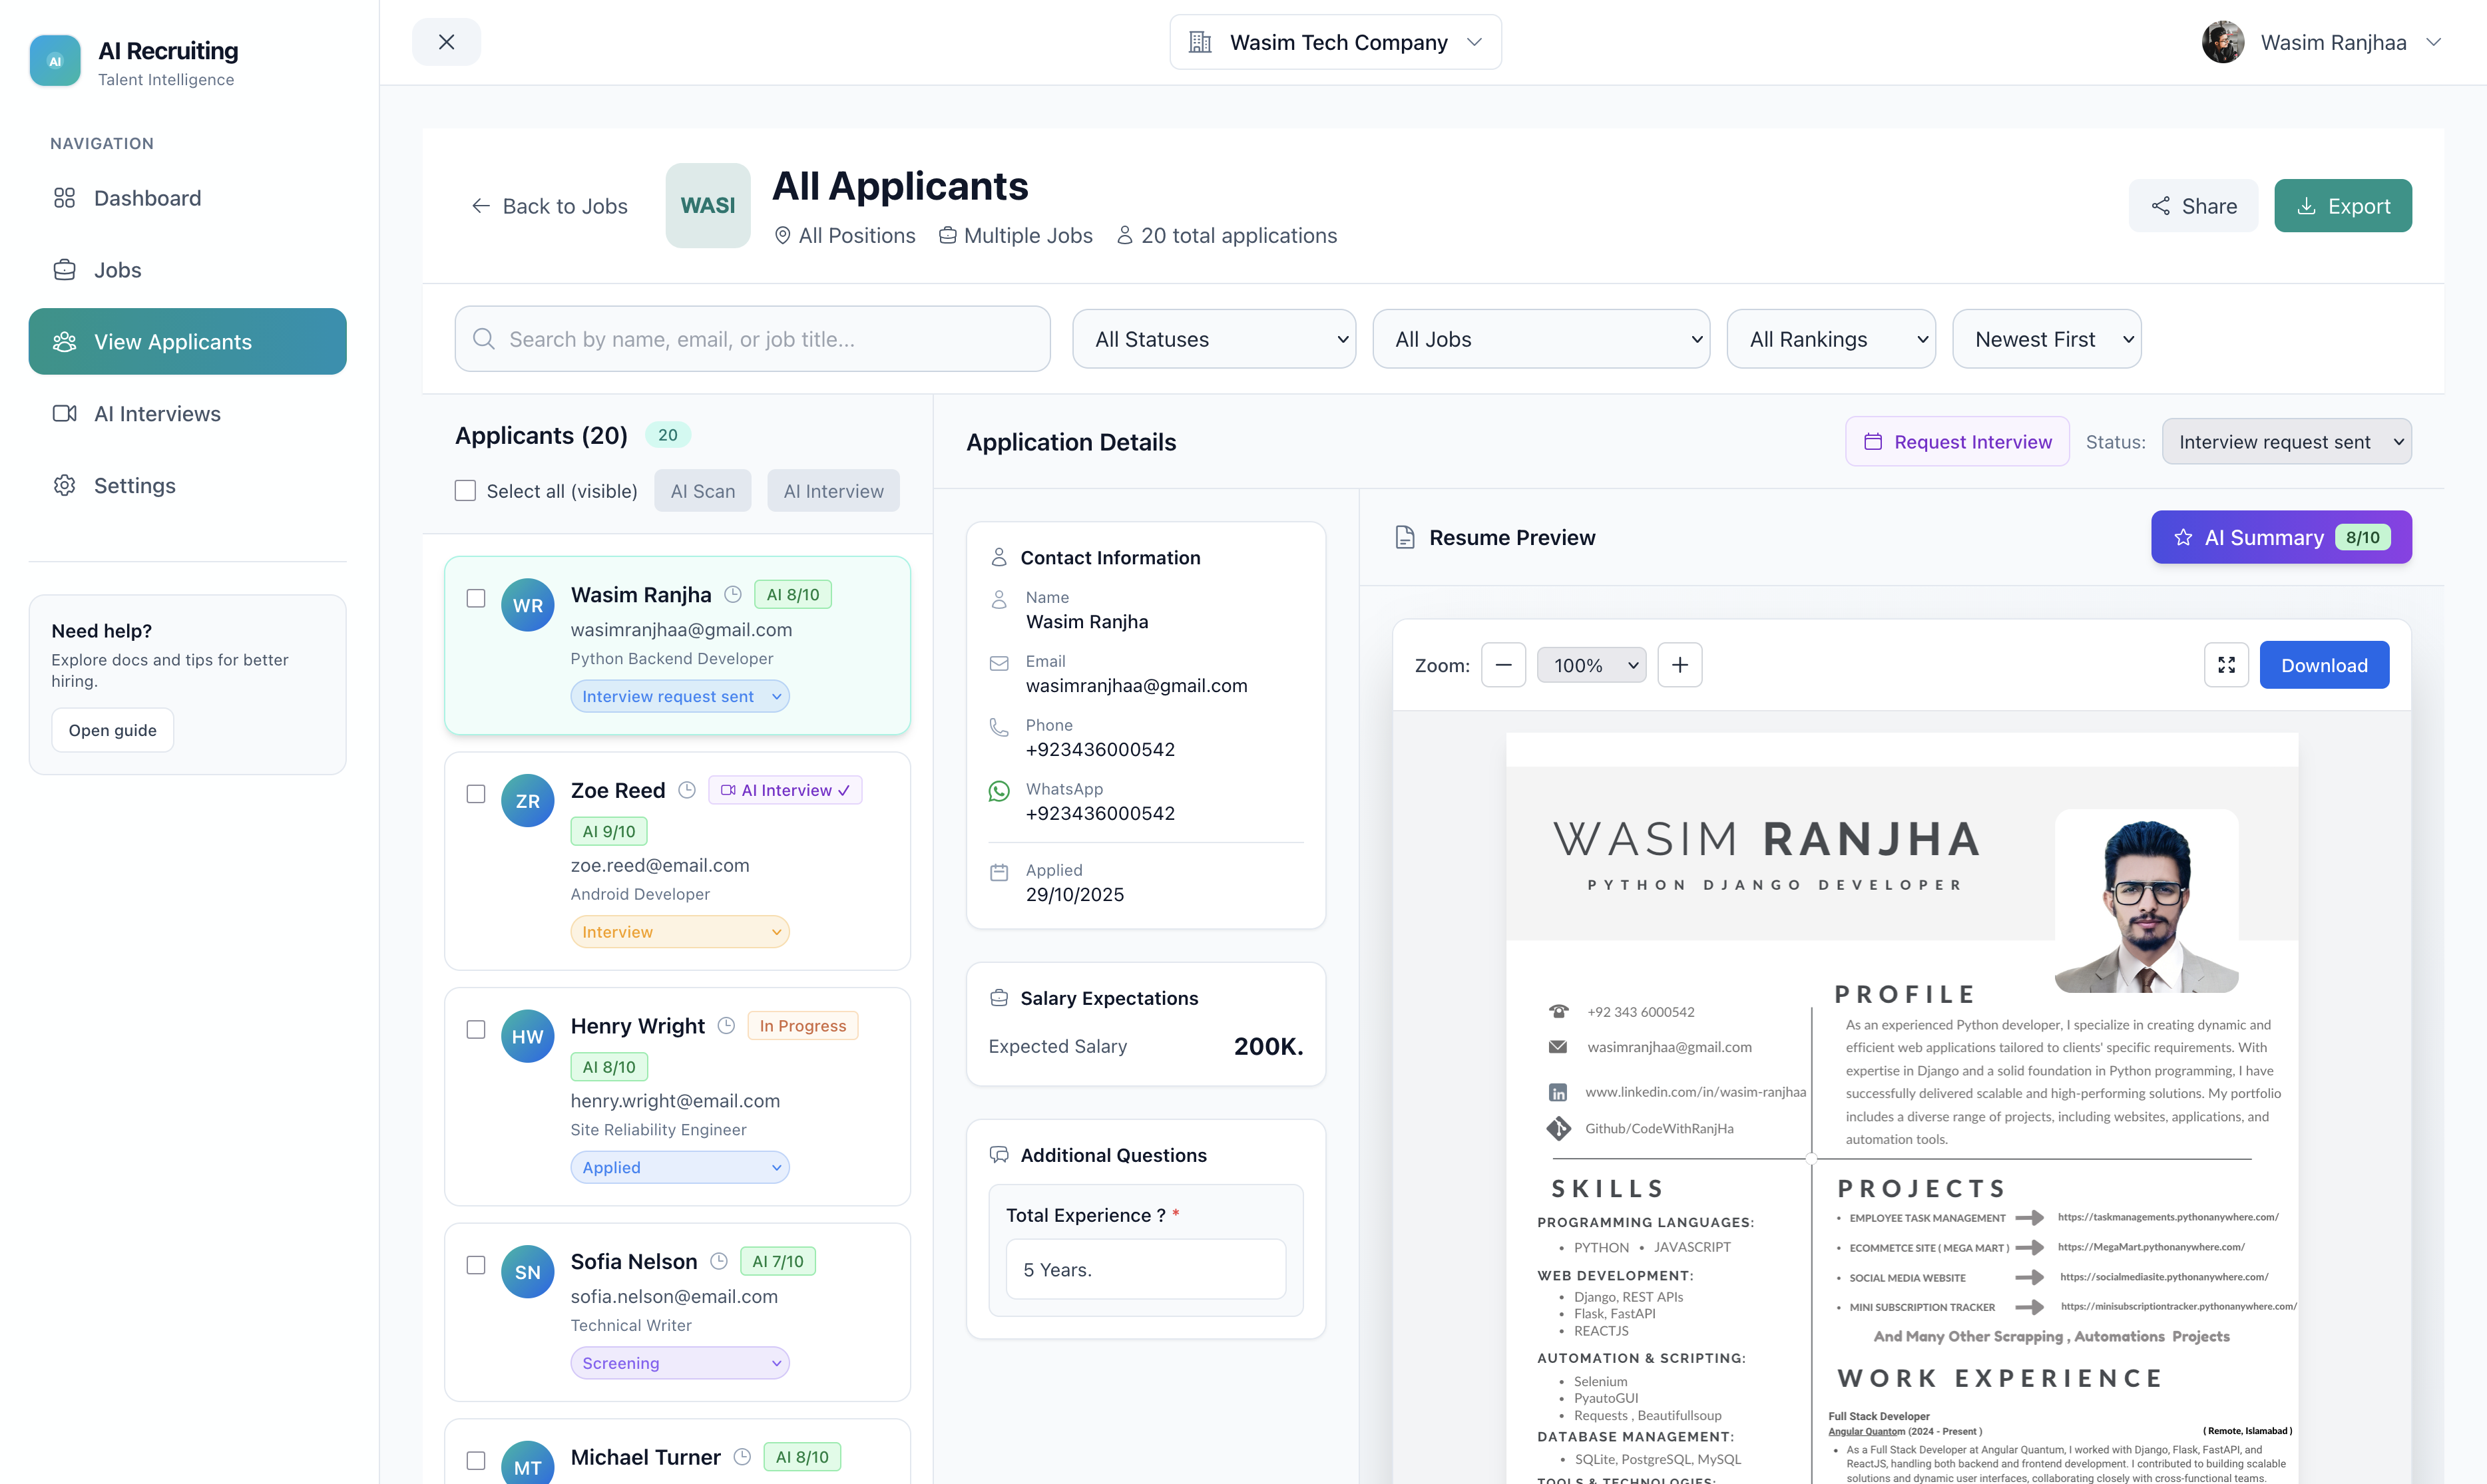Select Henry Wright's applicant checkbox
Image resolution: width=2487 pixels, height=1484 pixels.
476,1030
